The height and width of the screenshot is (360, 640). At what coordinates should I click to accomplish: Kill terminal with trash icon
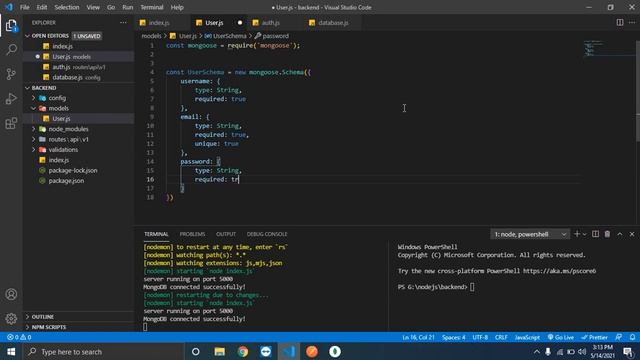point(607,234)
